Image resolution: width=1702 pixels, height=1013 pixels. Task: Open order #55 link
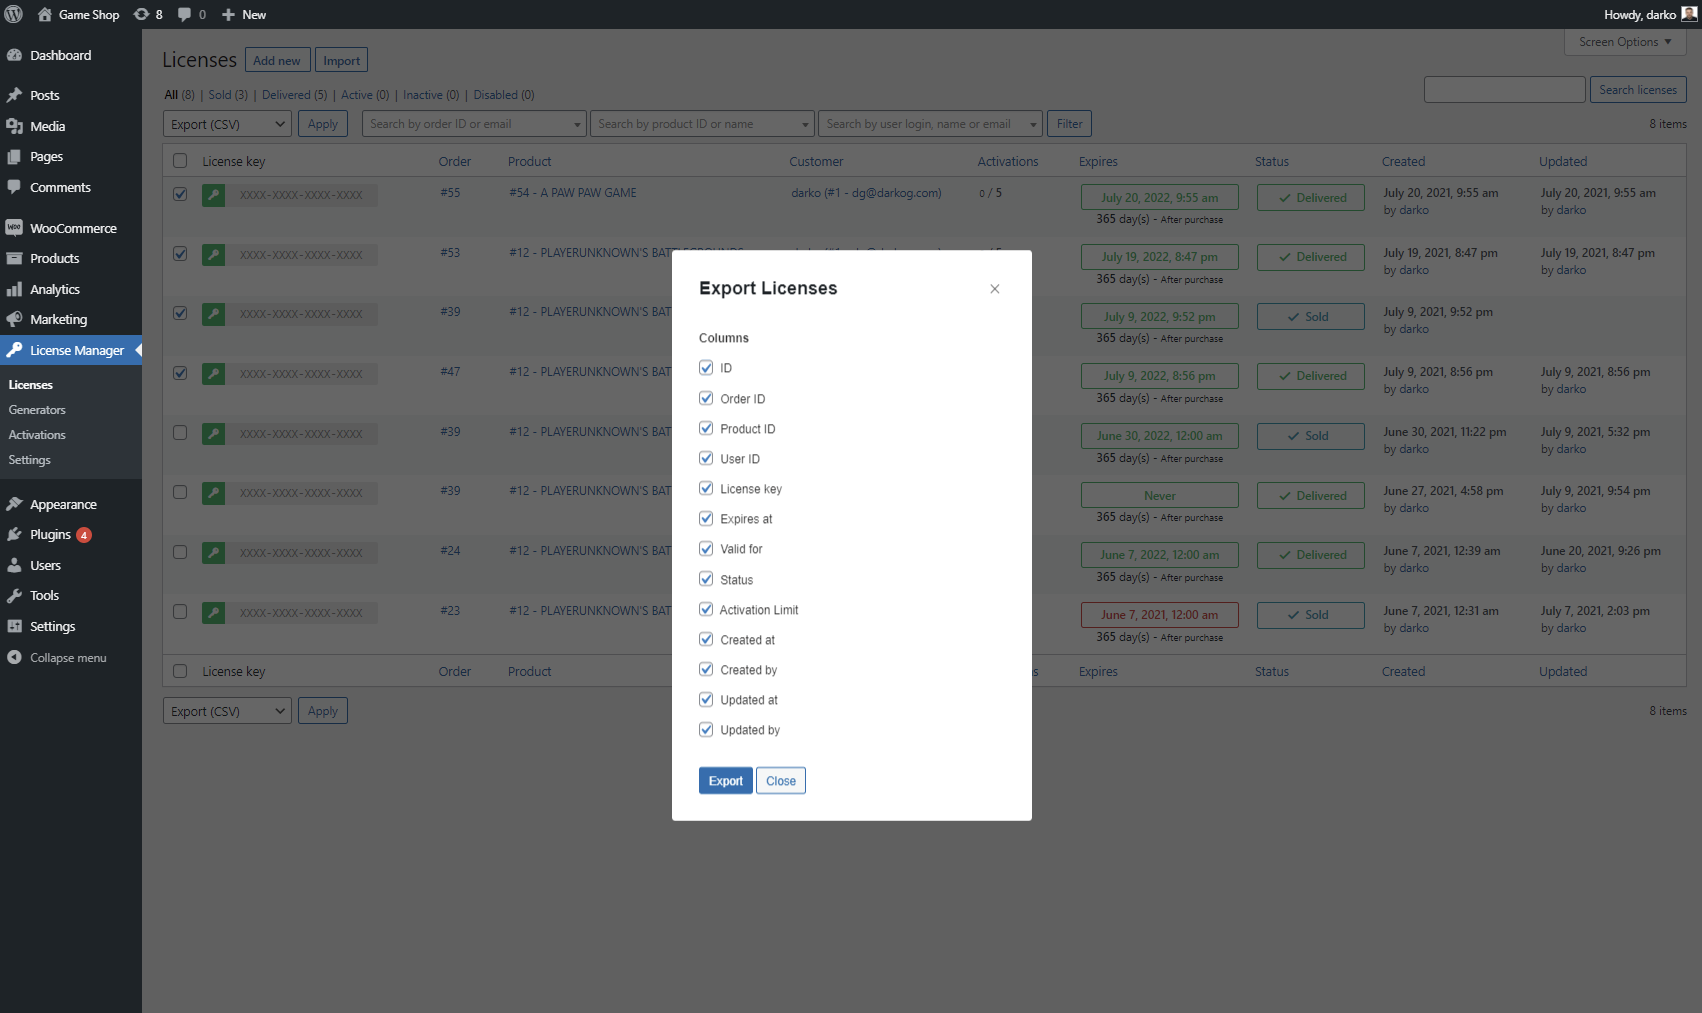coord(450,193)
